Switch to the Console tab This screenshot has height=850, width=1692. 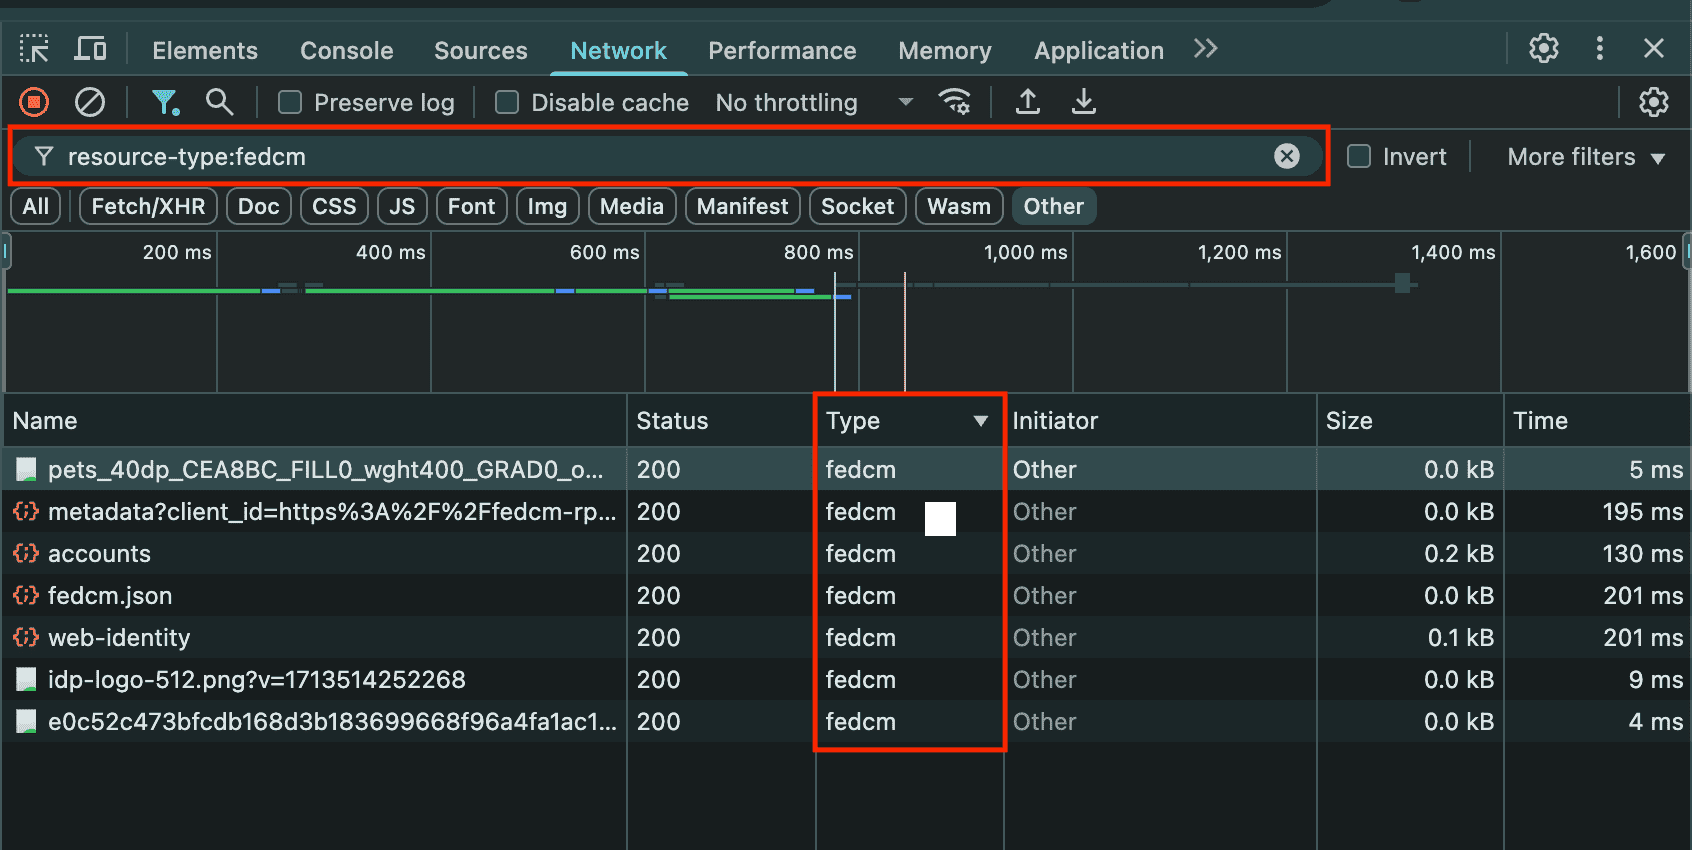pos(346,51)
